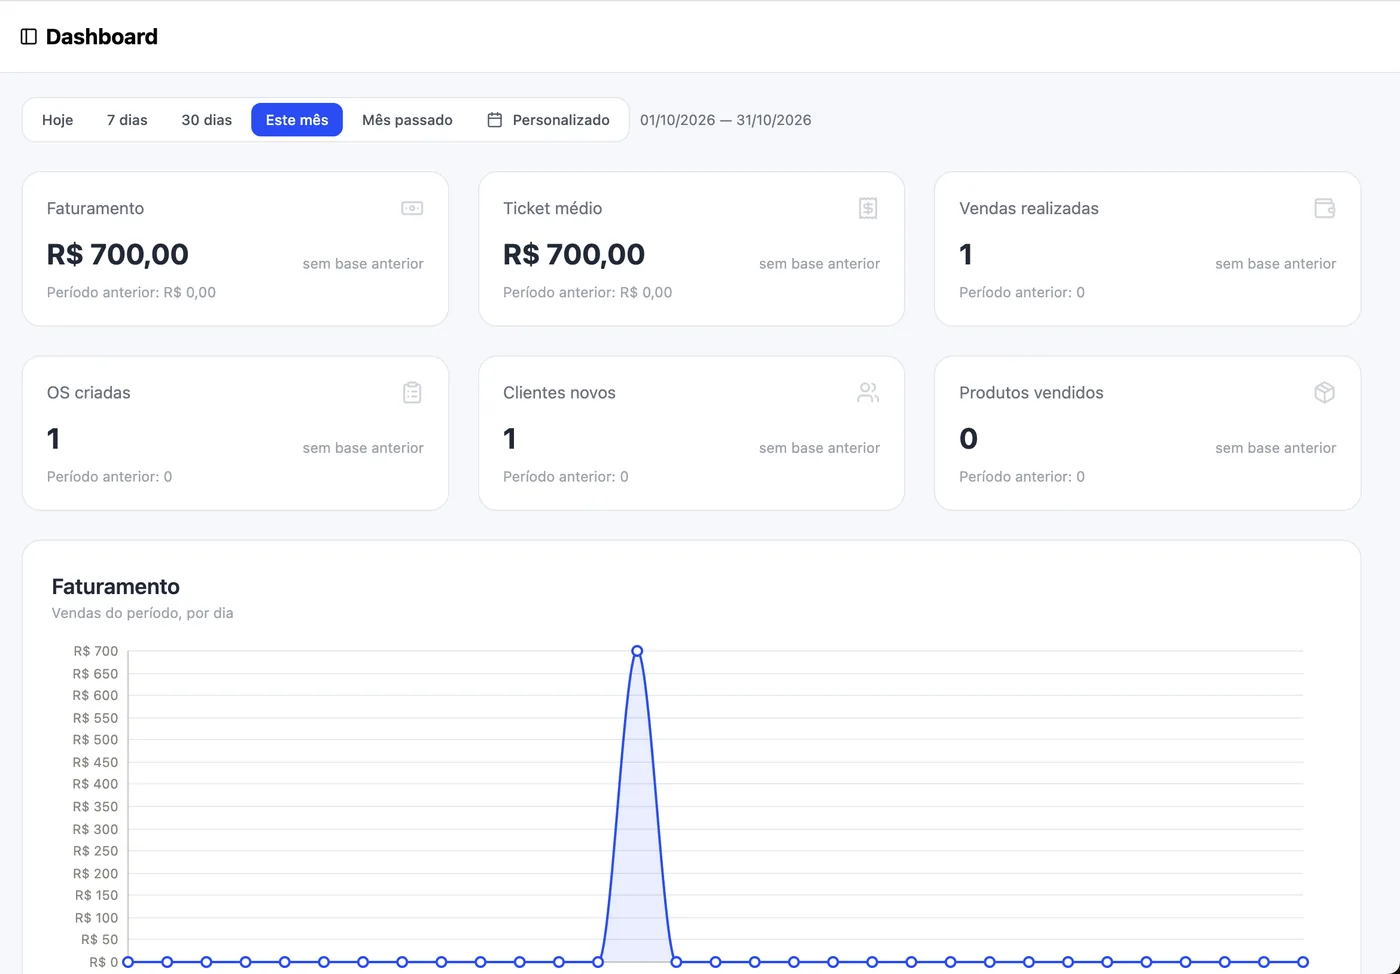Click the calendar icon beside Personalizado
This screenshot has height=974, width=1400.
pyautogui.click(x=494, y=120)
